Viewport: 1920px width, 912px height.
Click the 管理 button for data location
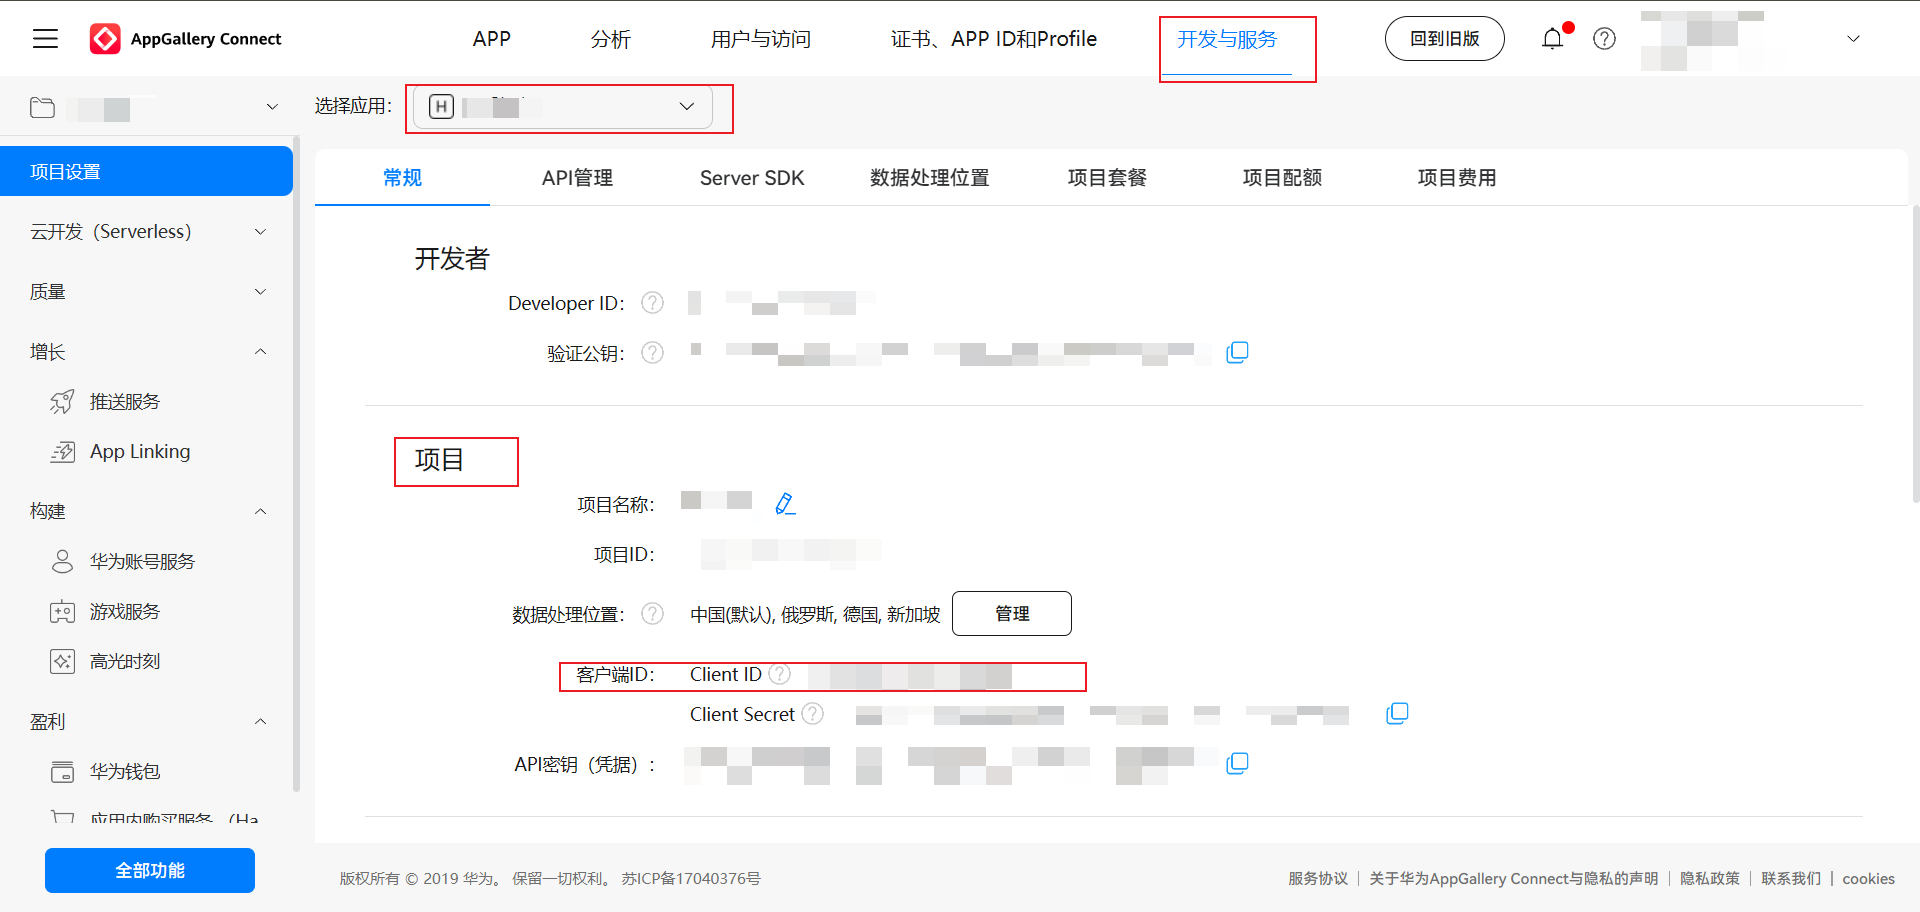point(1012,613)
